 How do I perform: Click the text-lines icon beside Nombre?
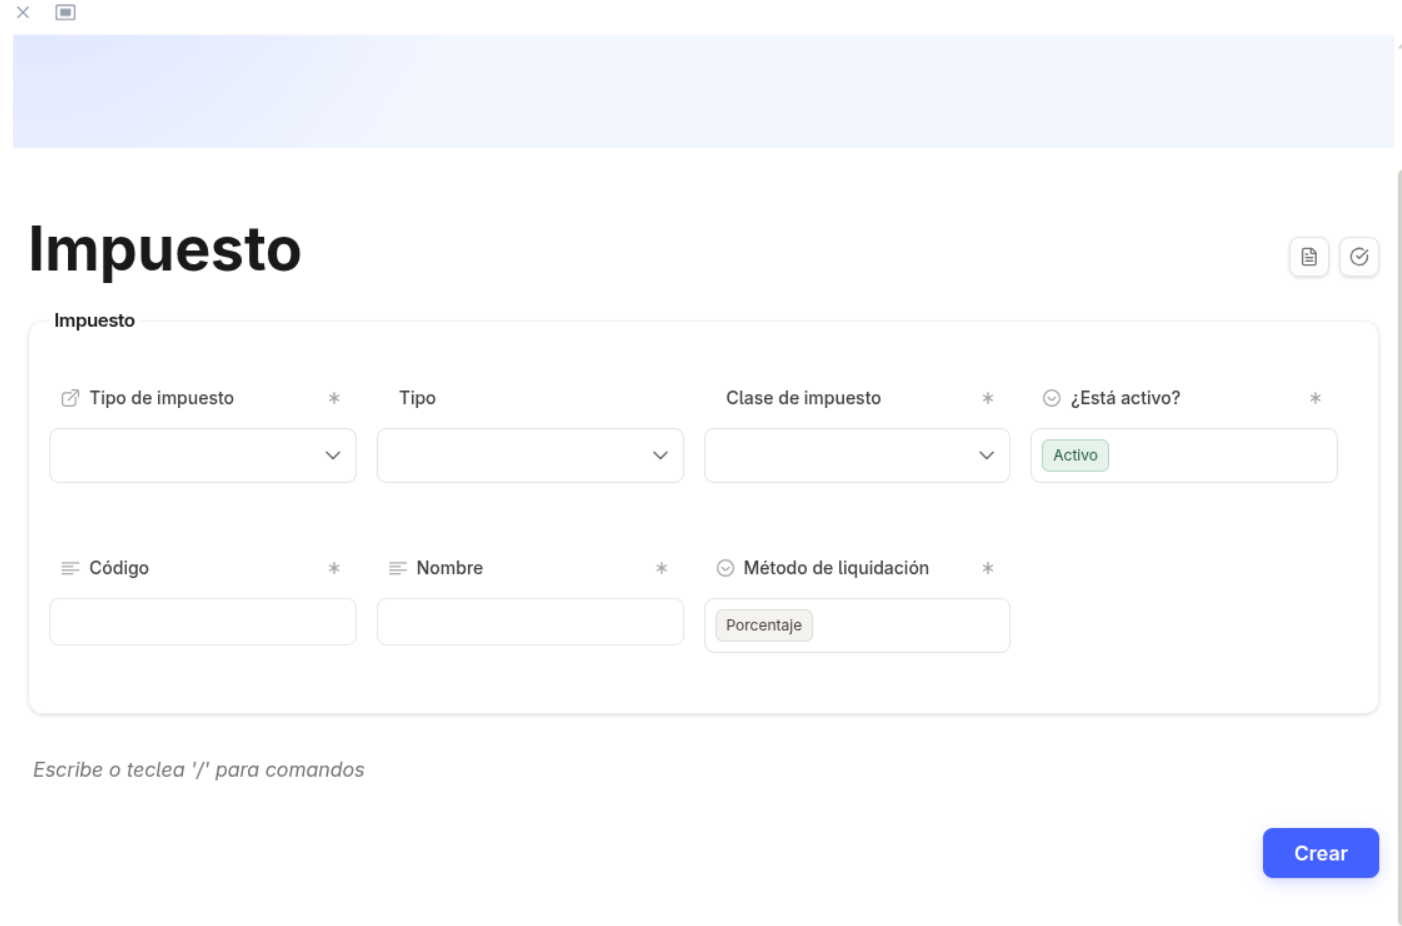[x=397, y=568]
